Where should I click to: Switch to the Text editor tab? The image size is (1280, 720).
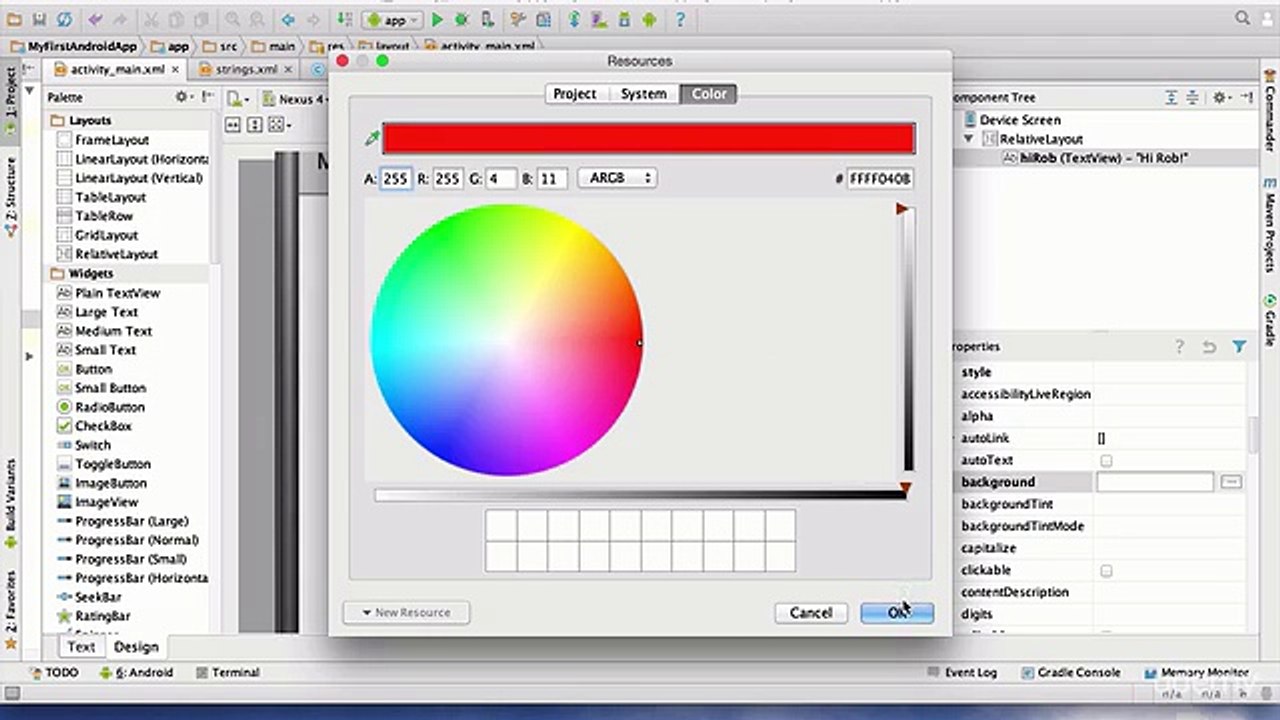coord(81,647)
